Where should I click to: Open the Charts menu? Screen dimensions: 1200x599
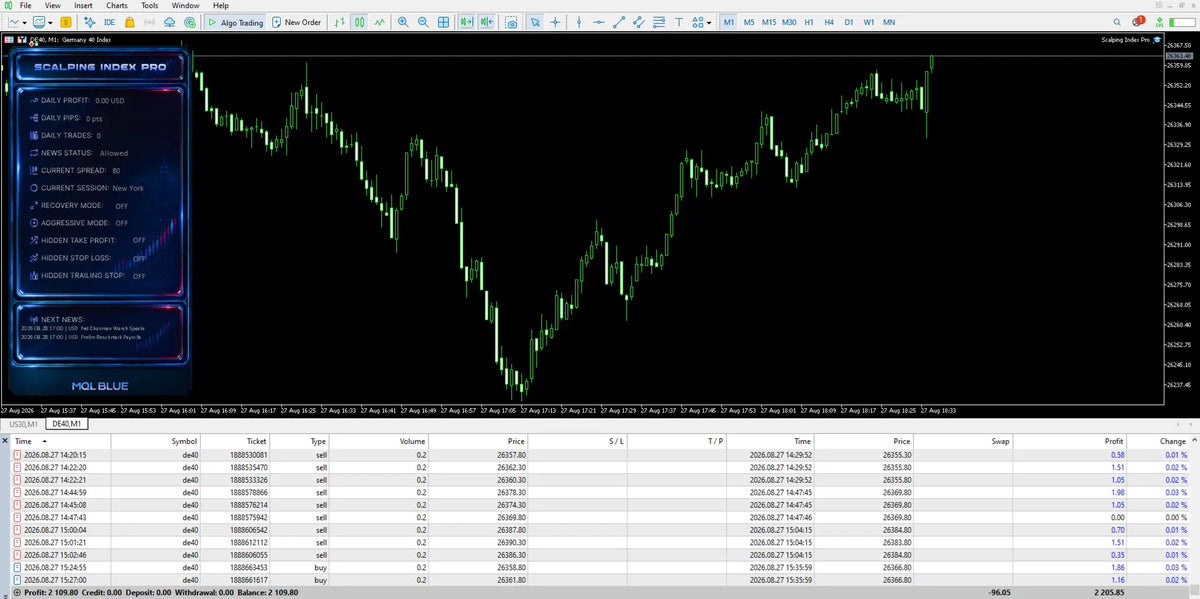point(117,5)
